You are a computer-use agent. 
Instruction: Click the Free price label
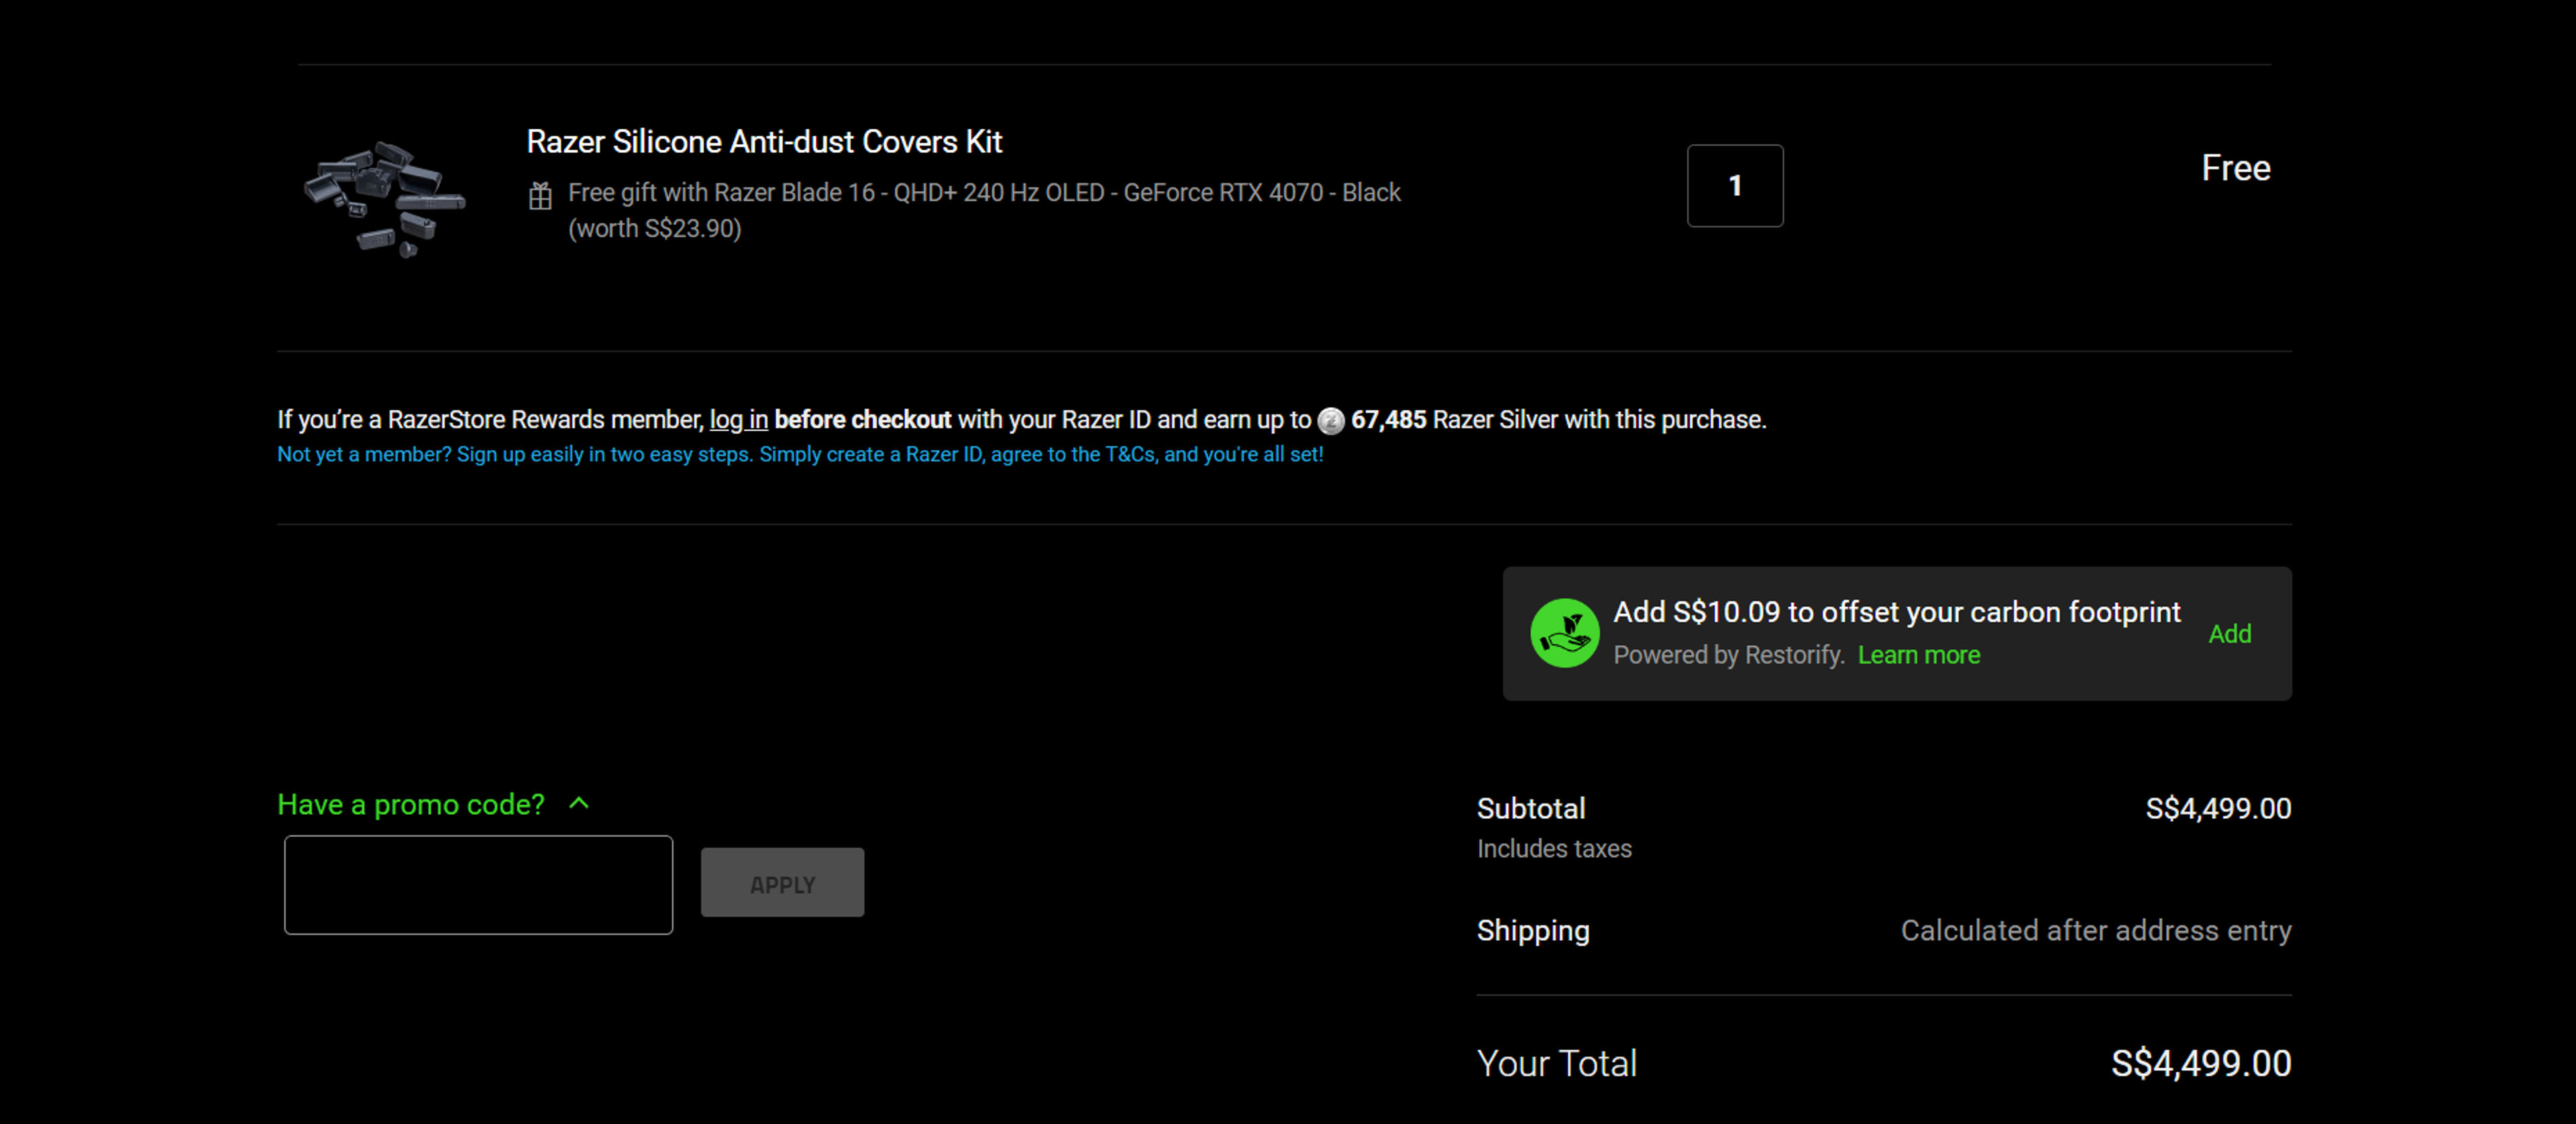tap(2235, 168)
